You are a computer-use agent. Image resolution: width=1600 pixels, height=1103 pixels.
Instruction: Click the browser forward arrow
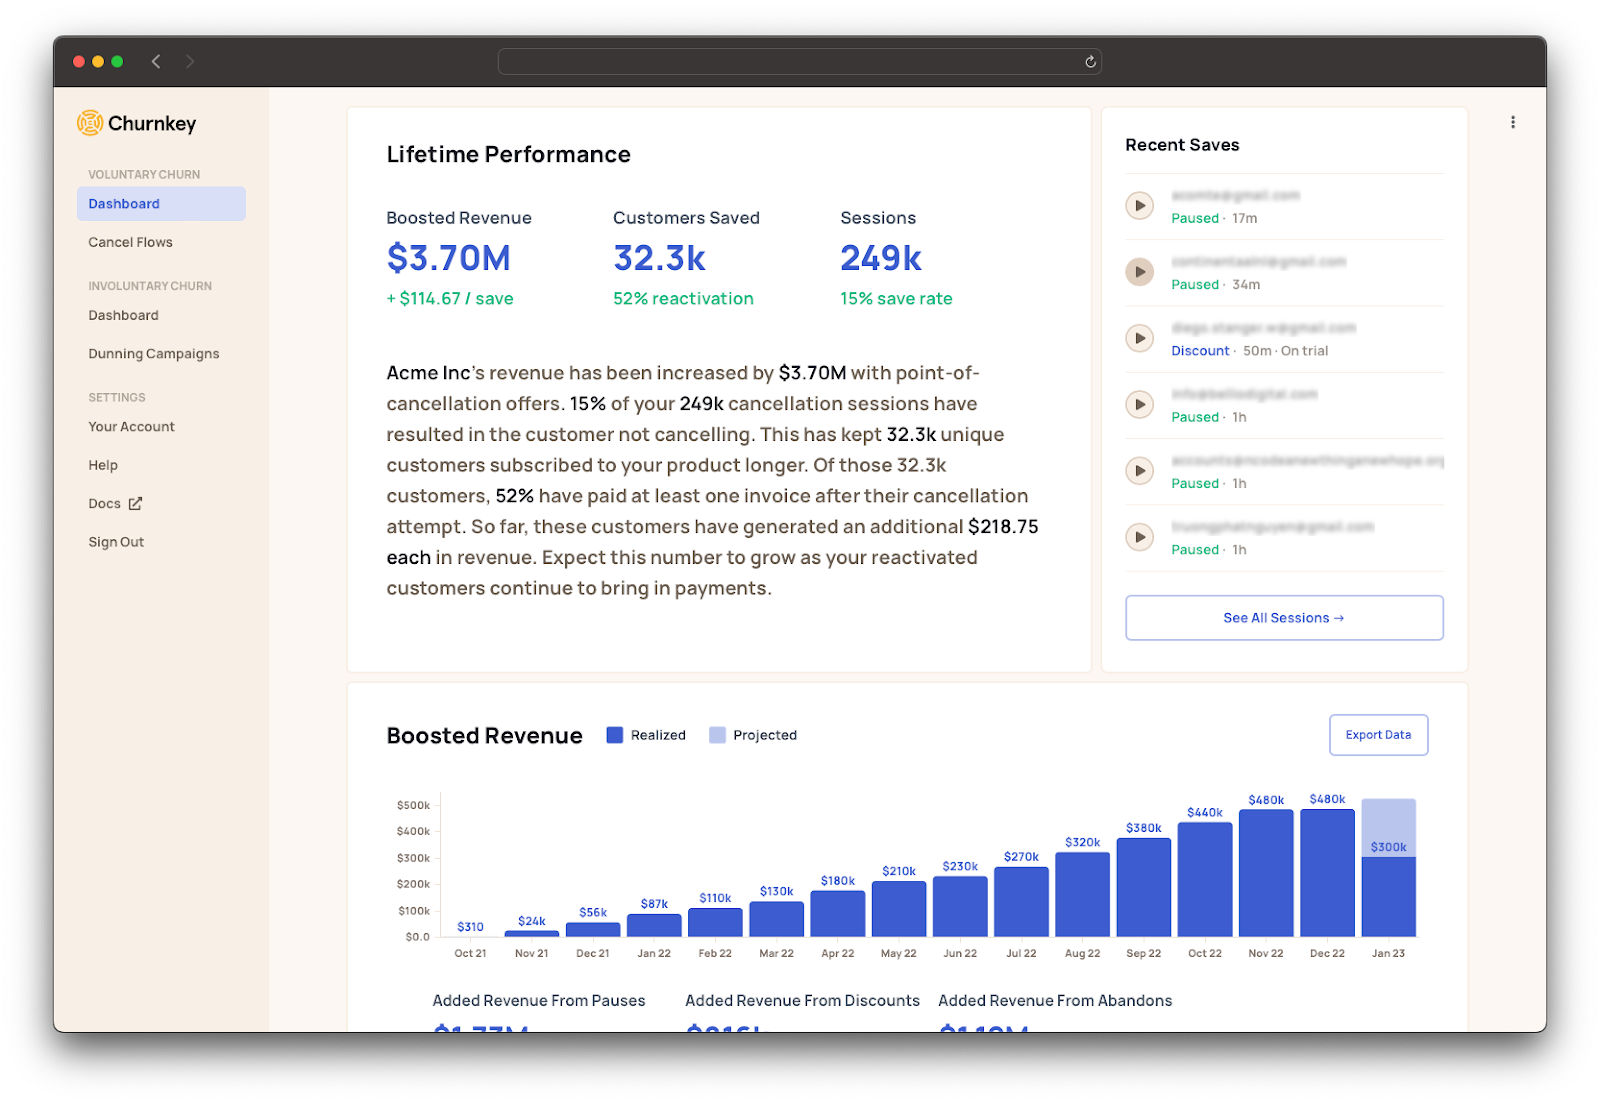[x=190, y=62]
